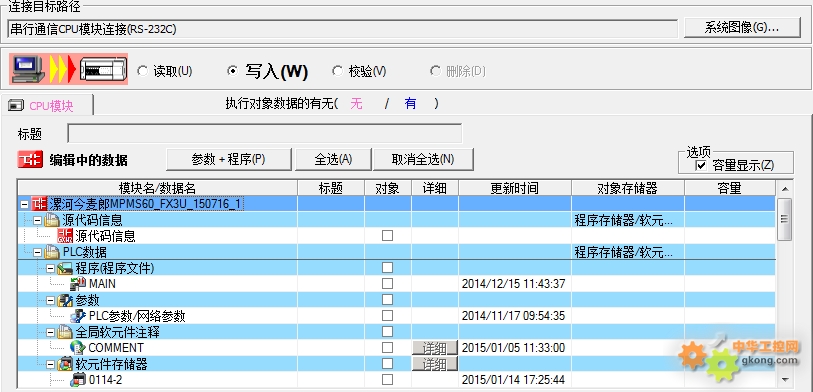The height and width of the screenshot is (392, 813).
Task: Click the MAIN program icon
Action: coord(78,284)
